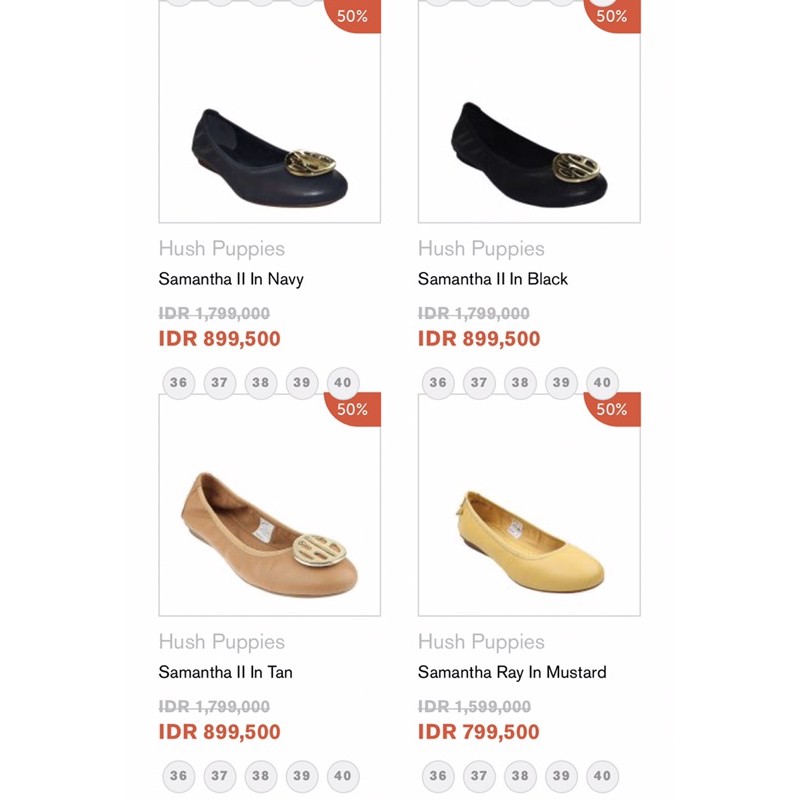The height and width of the screenshot is (800, 800).
Task: Open Hush Puppies brand link above Samantha II In Navy
Action: coord(222,249)
